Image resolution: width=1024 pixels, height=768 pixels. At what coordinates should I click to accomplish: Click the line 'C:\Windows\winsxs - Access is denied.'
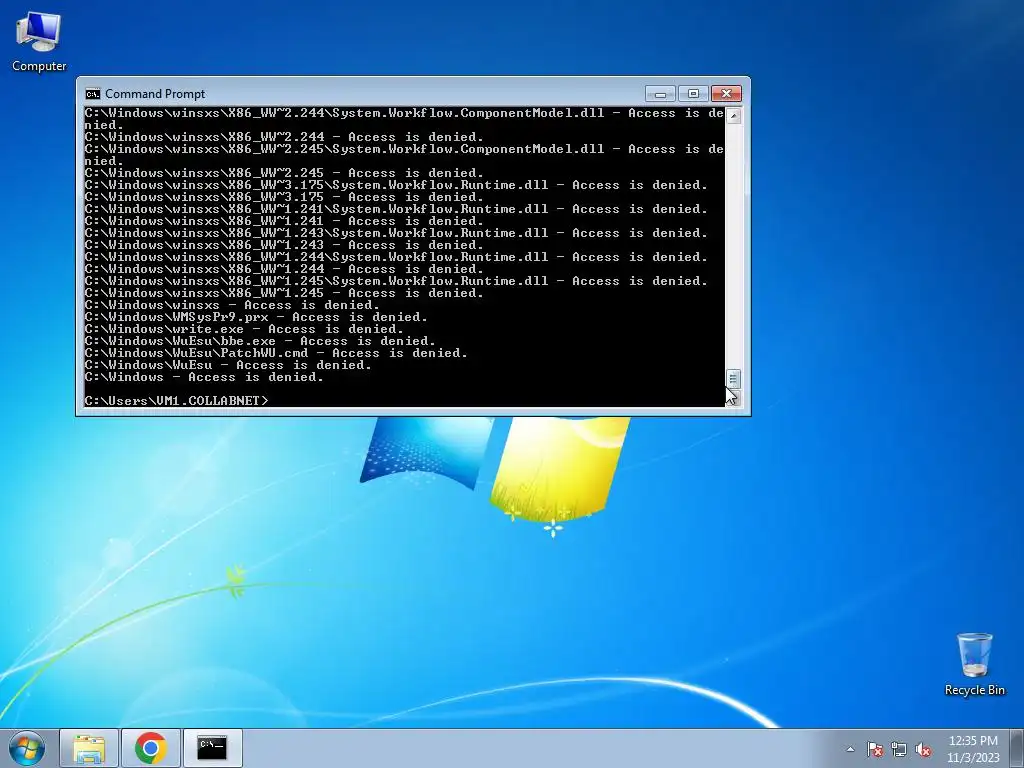point(232,305)
